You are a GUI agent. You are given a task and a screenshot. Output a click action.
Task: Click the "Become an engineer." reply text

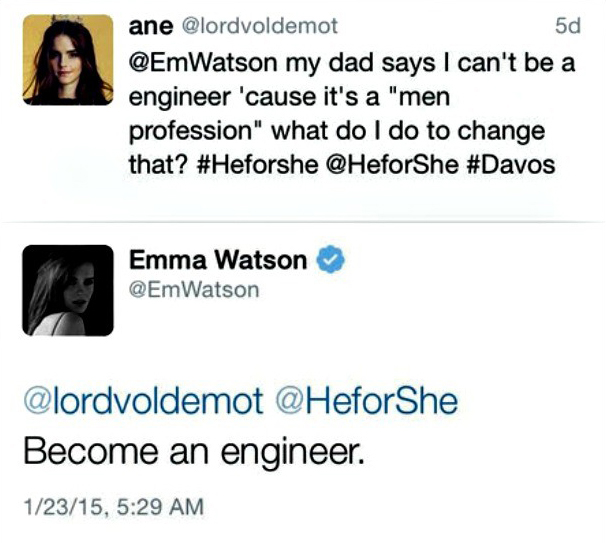[194, 452]
